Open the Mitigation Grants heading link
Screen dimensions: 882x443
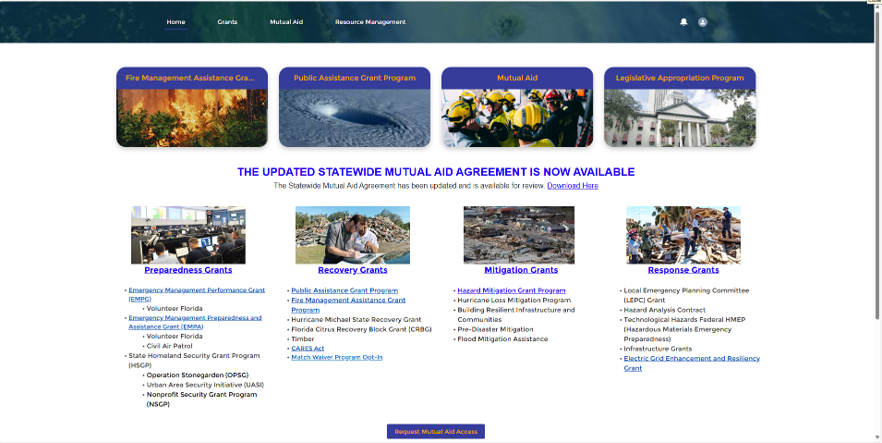pyautogui.click(x=520, y=270)
